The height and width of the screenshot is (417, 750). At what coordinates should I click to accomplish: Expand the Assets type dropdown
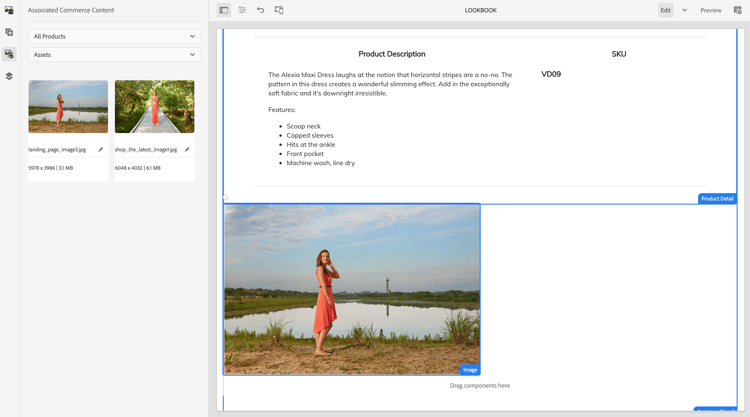(x=114, y=55)
